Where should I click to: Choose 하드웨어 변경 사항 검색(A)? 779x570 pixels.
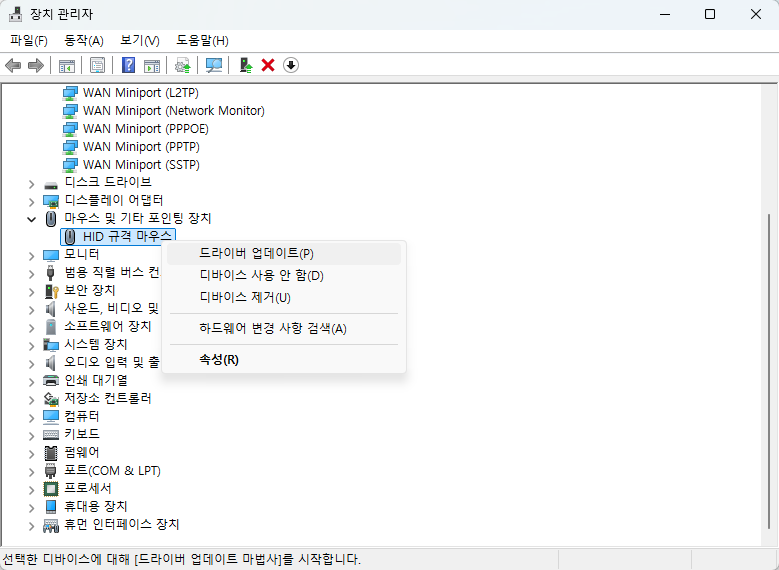coord(284,328)
